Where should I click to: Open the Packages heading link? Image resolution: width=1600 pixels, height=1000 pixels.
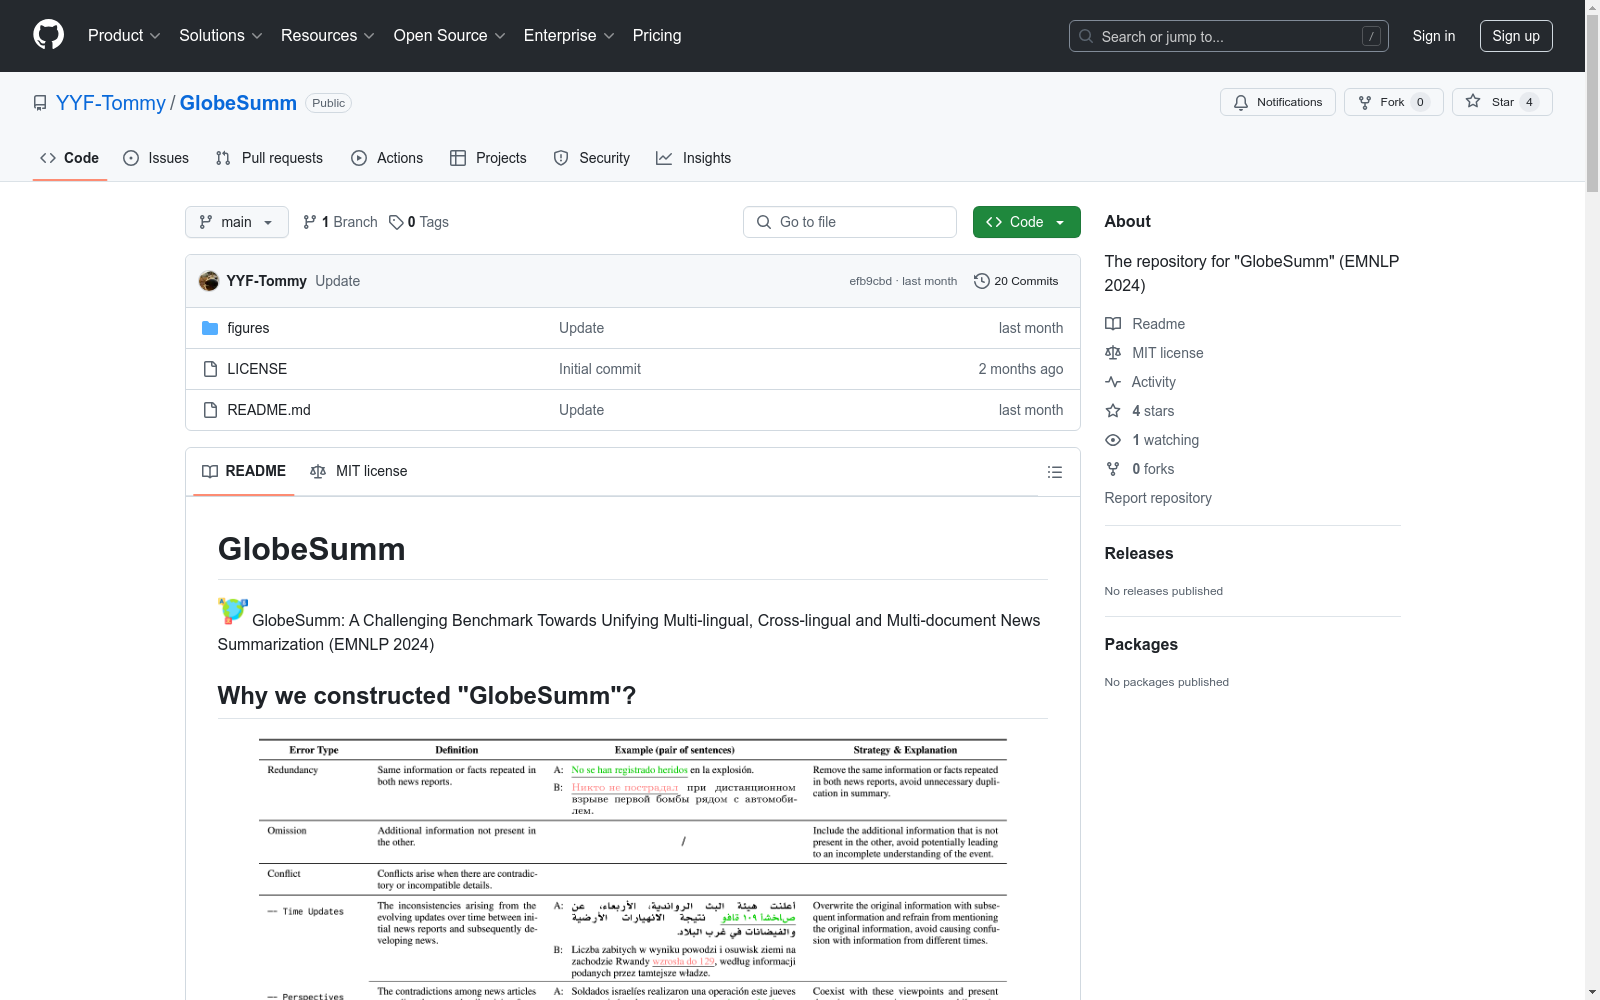[x=1141, y=644]
